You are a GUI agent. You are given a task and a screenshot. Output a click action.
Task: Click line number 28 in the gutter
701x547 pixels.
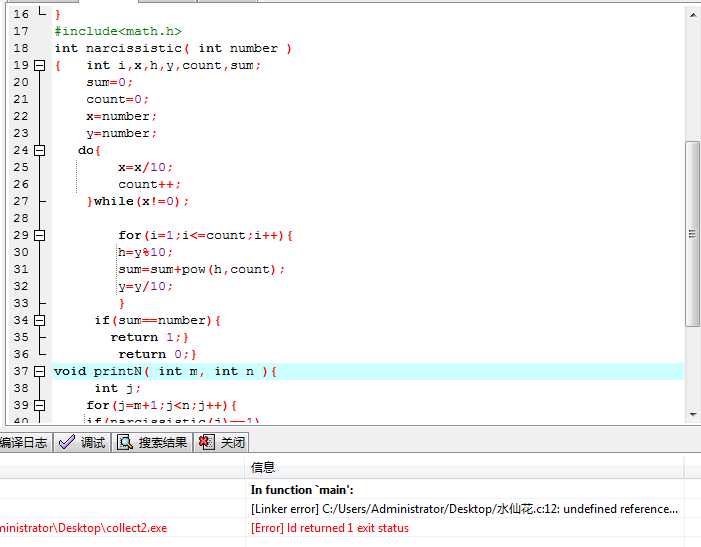[x=21, y=218]
